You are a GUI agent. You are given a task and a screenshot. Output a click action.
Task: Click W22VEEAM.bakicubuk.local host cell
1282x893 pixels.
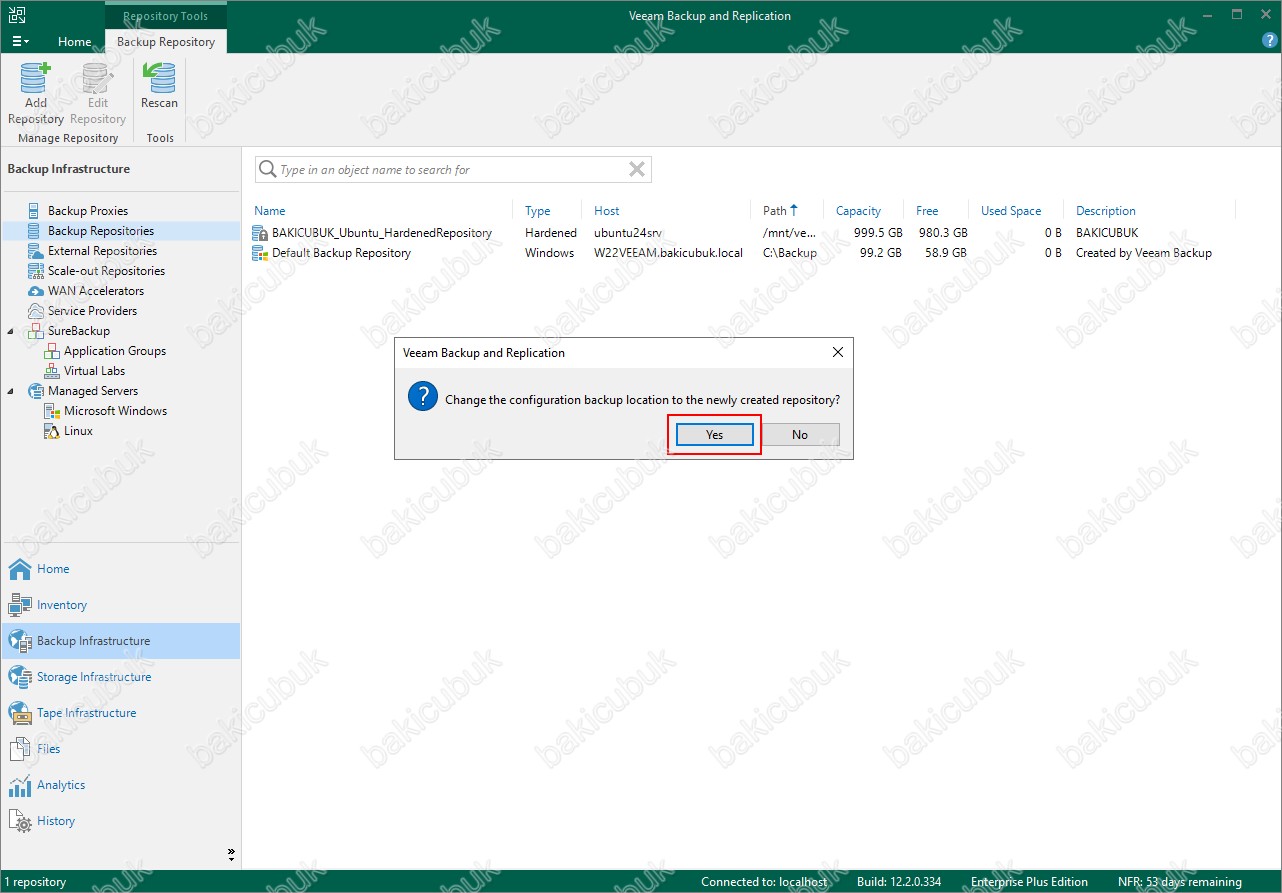tap(668, 253)
